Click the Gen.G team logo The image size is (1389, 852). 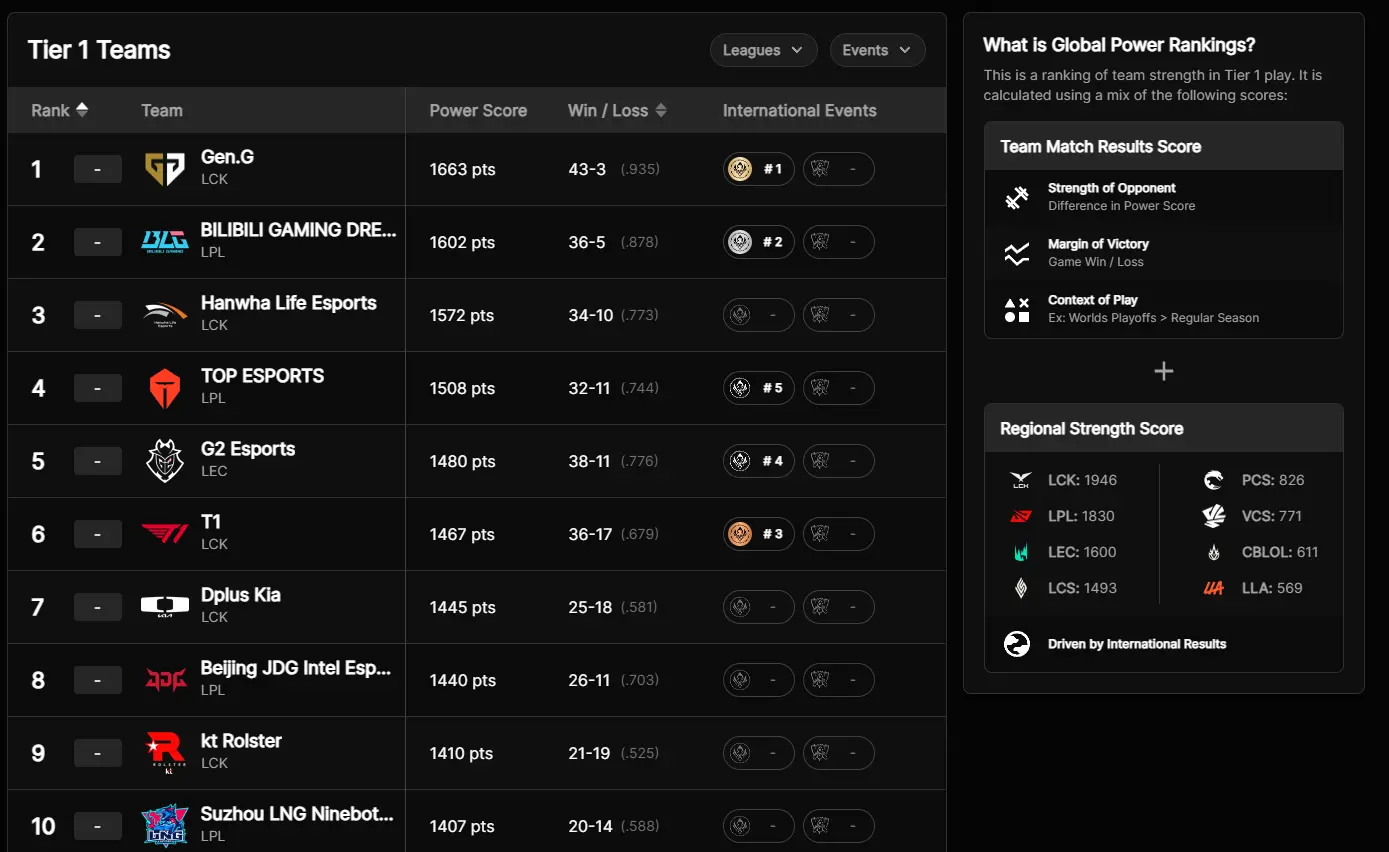point(164,169)
